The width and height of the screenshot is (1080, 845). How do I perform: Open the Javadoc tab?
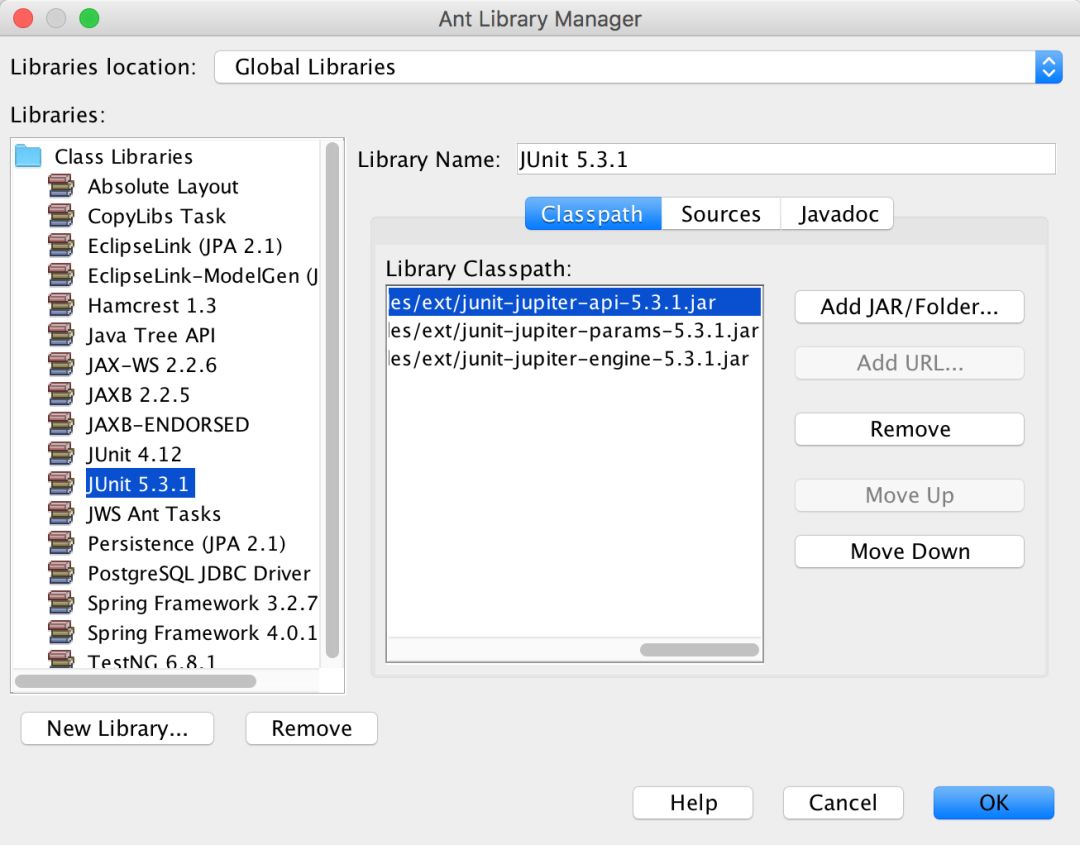point(838,213)
